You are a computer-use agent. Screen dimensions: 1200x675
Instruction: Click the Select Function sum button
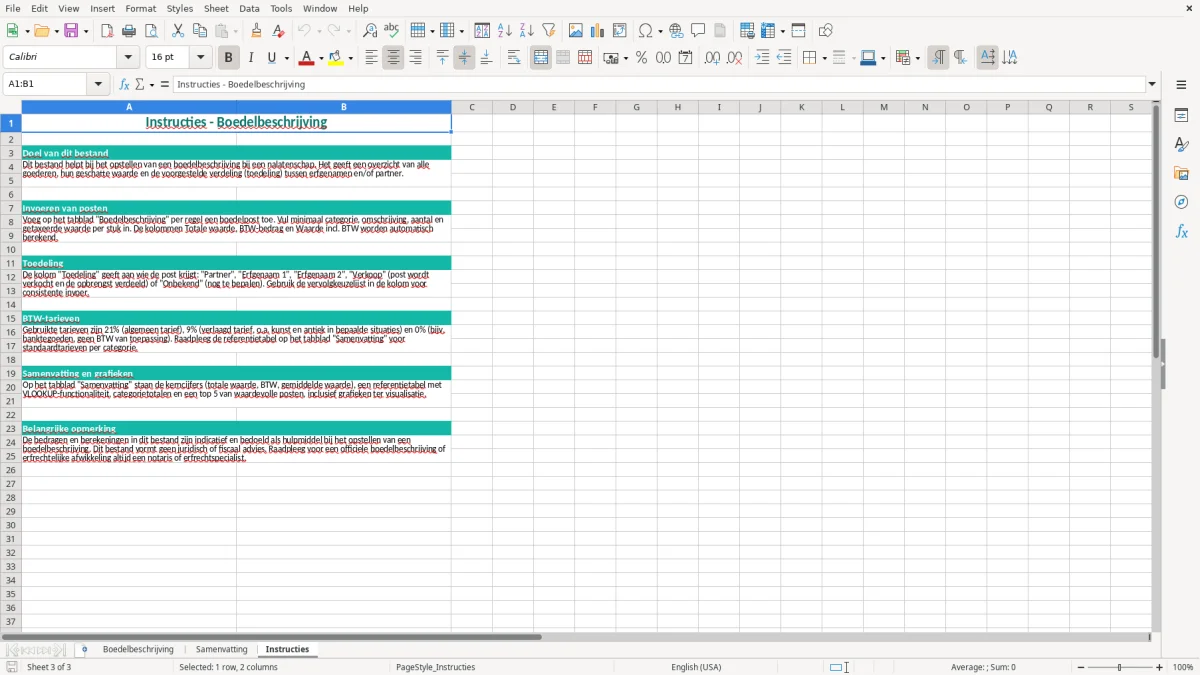[x=141, y=84]
